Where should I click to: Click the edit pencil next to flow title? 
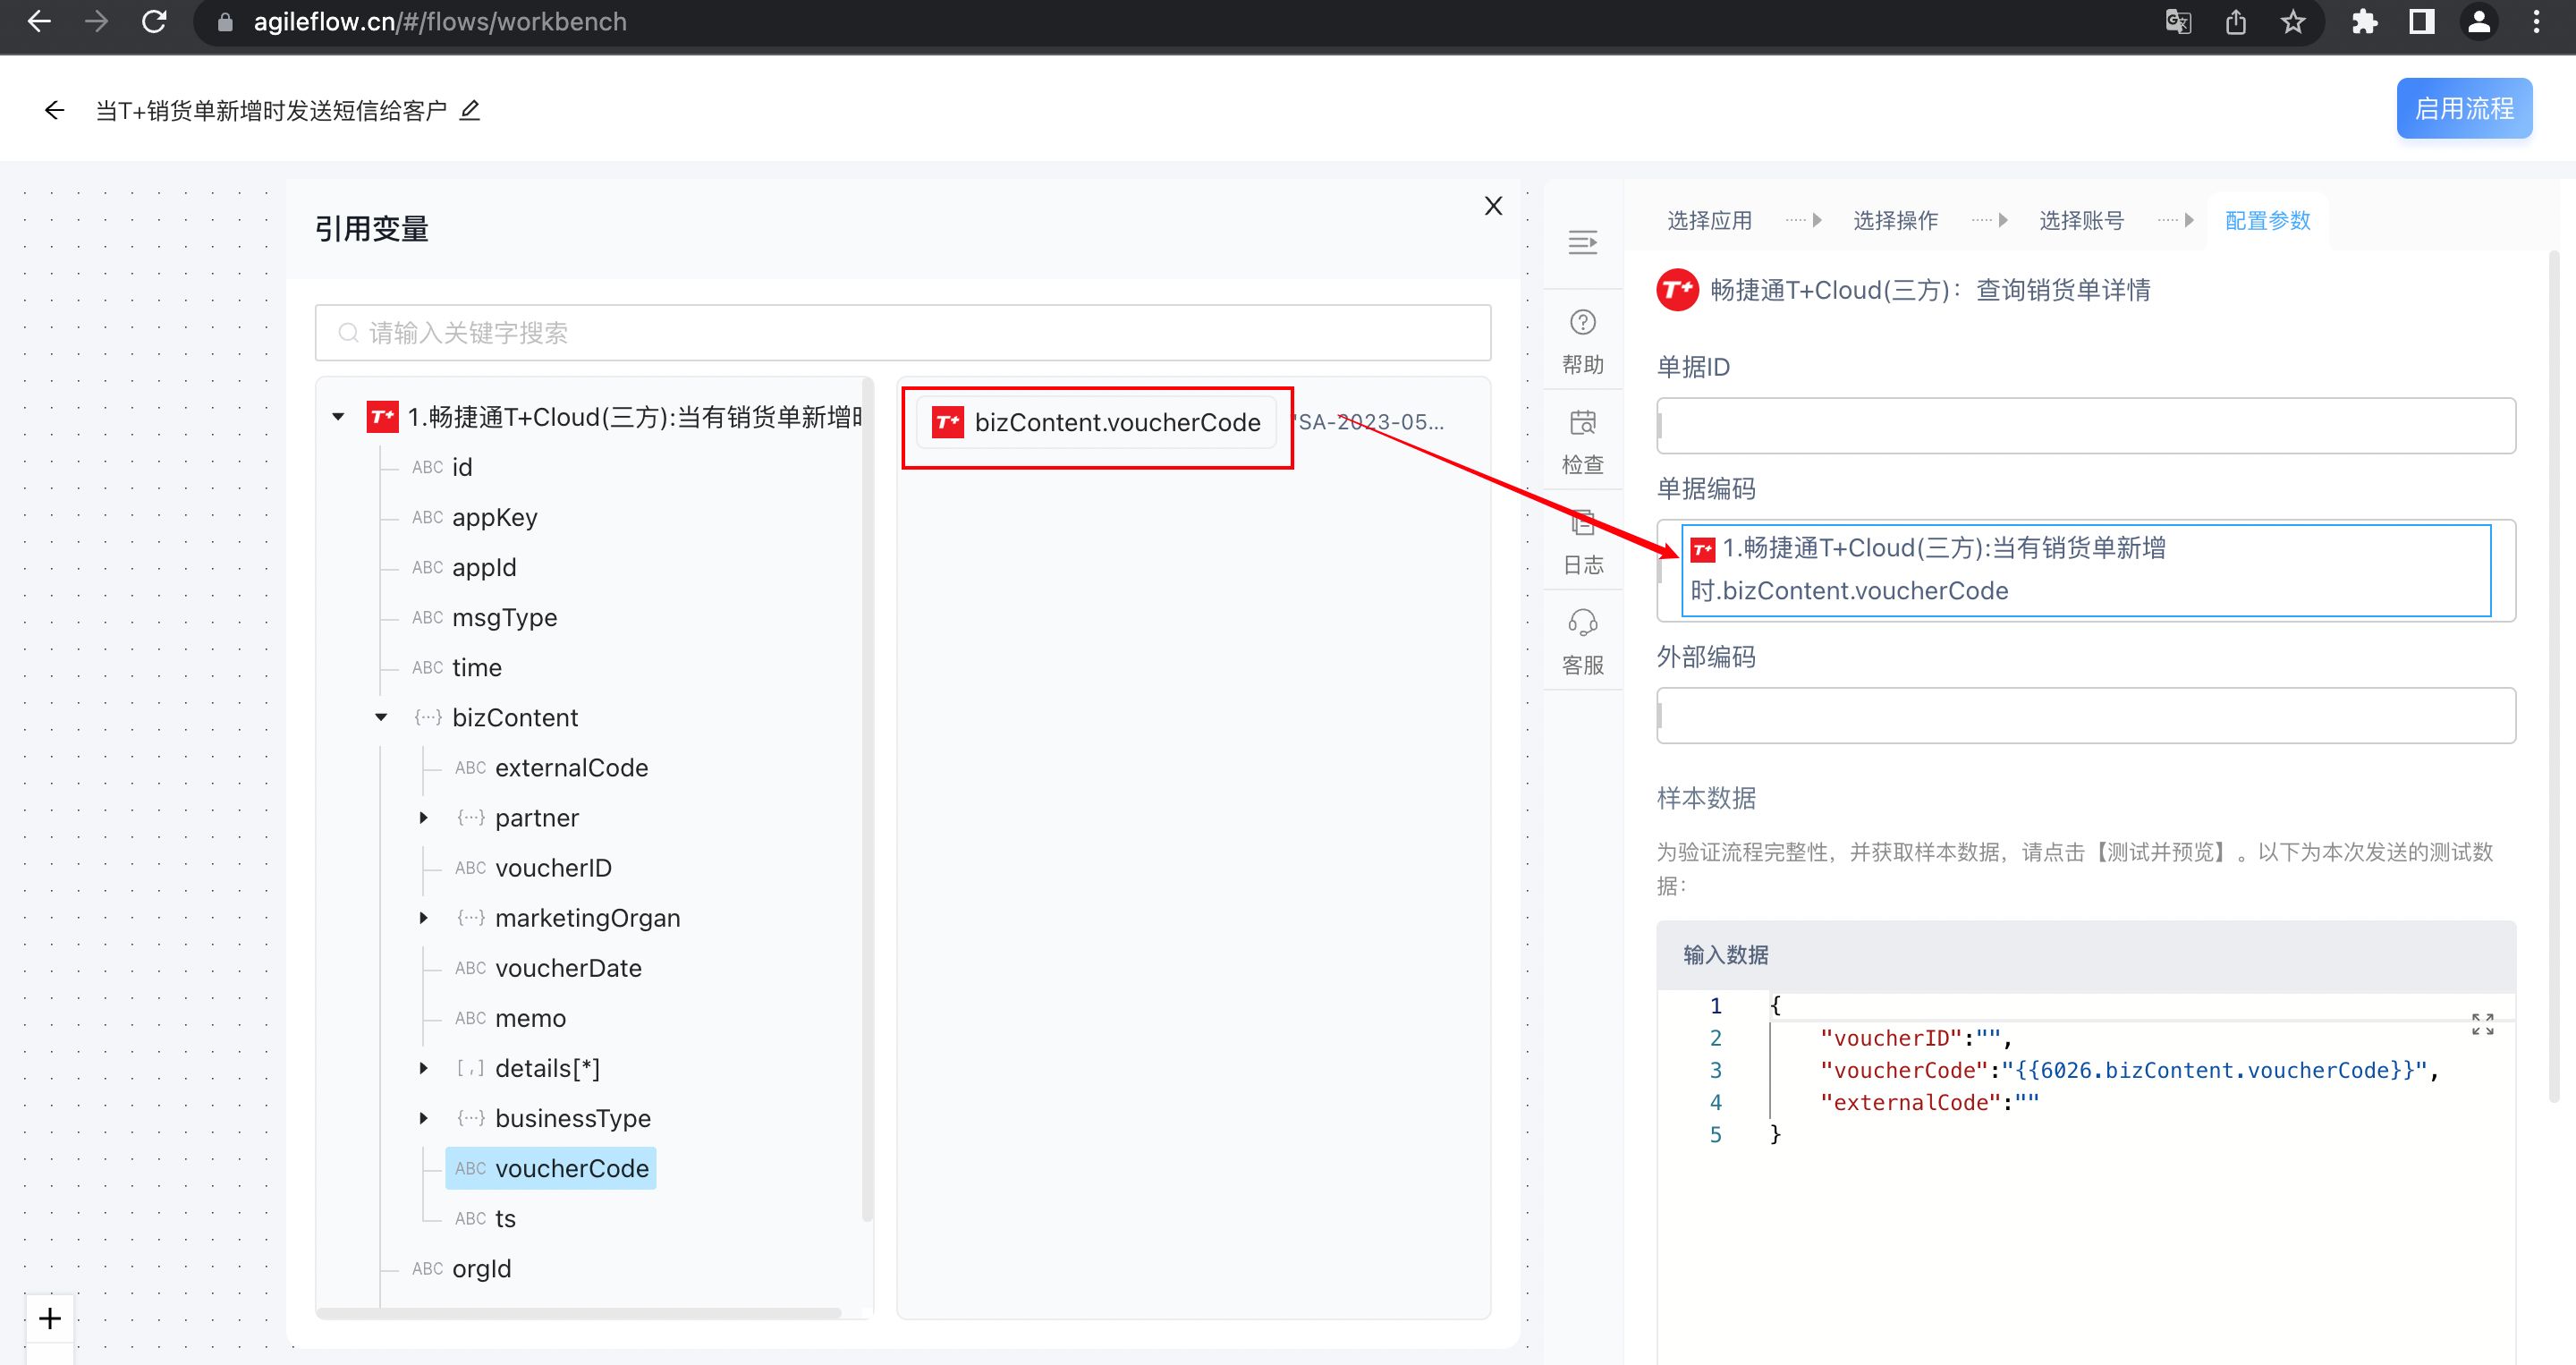pos(470,110)
